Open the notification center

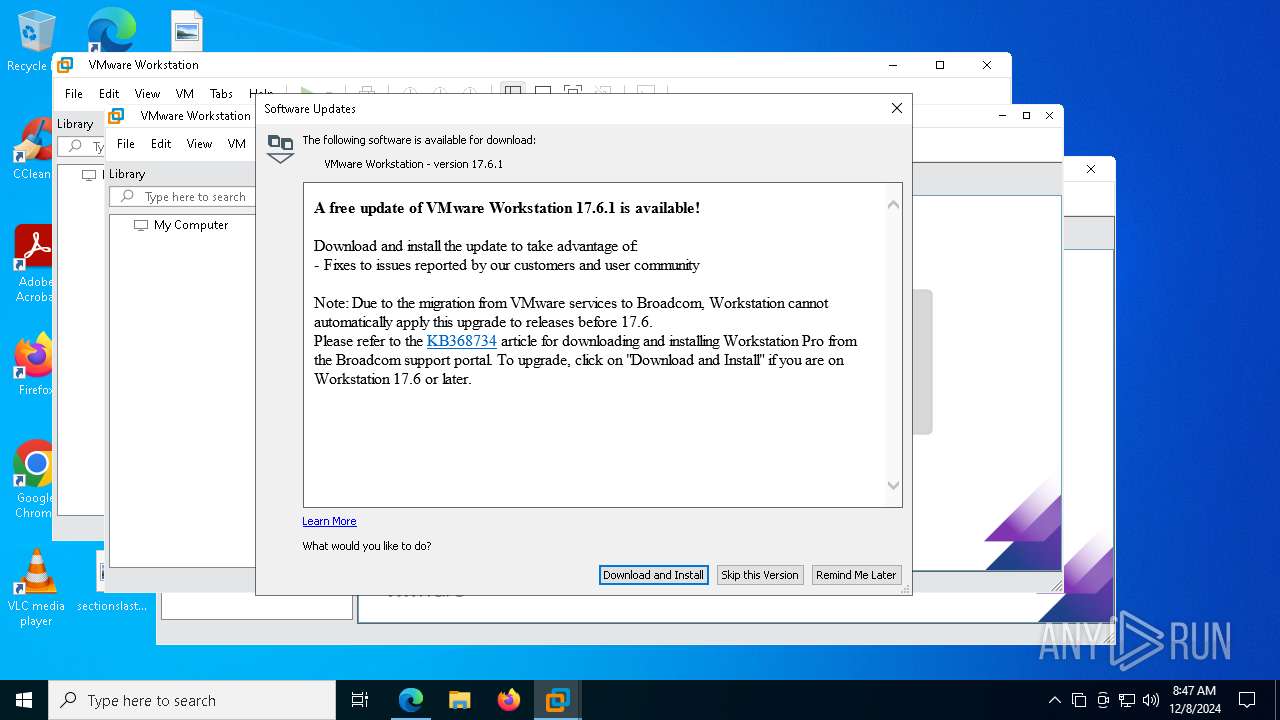pos(1247,700)
